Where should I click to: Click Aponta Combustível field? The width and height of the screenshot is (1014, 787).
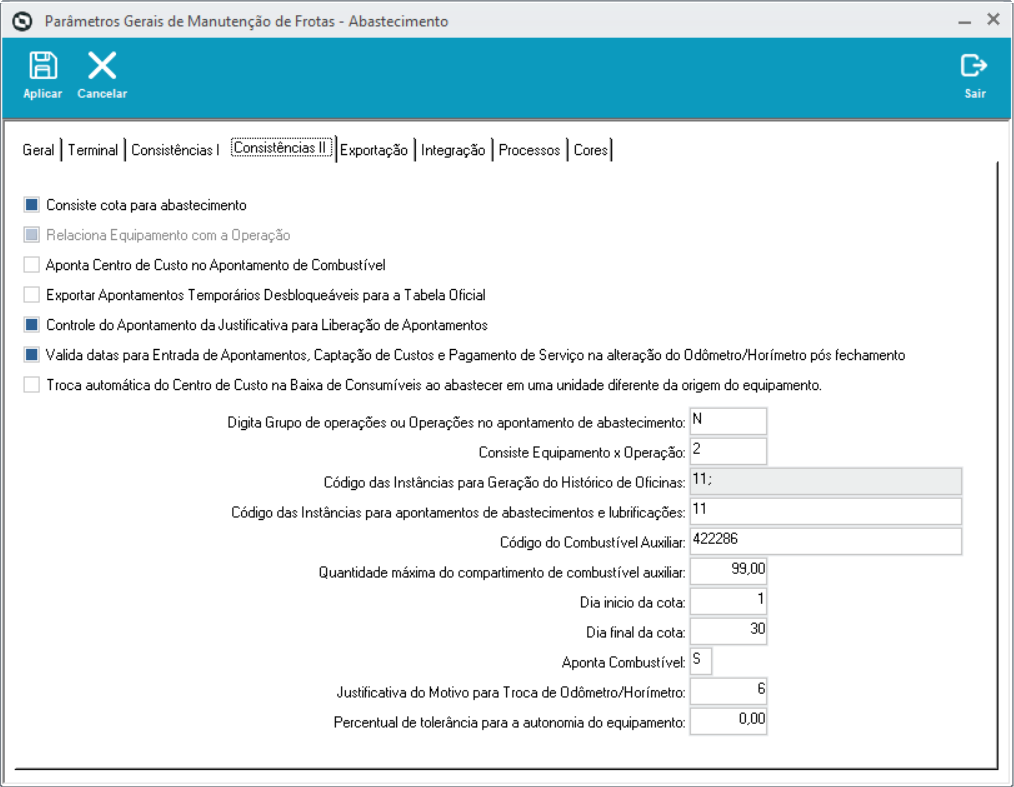701,661
